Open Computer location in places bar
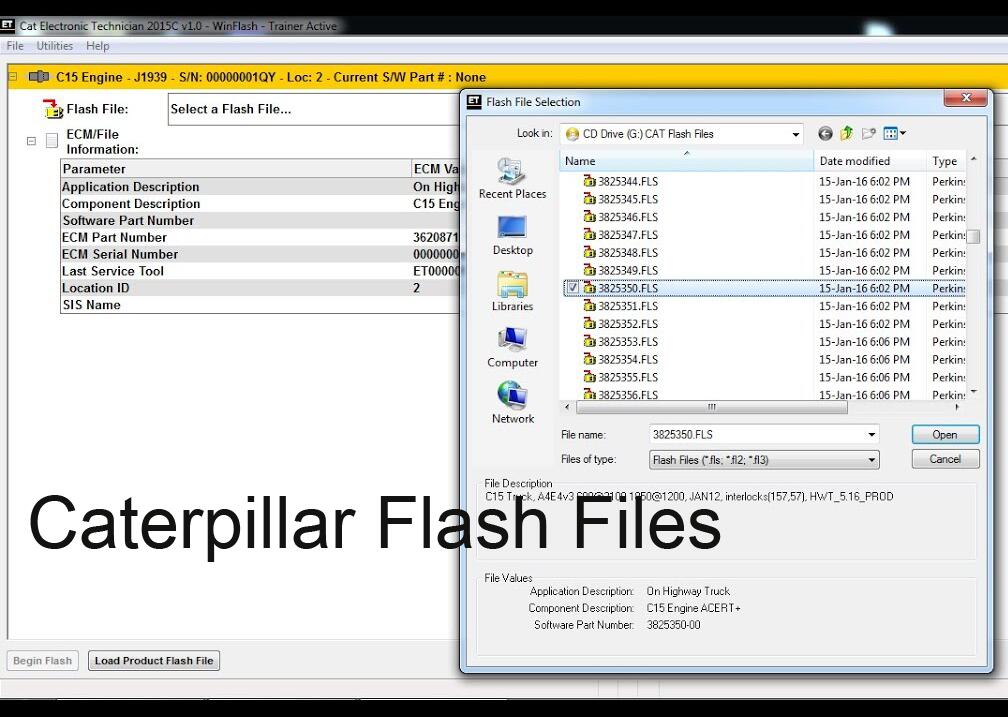The image size is (1008, 717). [x=512, y=348]
